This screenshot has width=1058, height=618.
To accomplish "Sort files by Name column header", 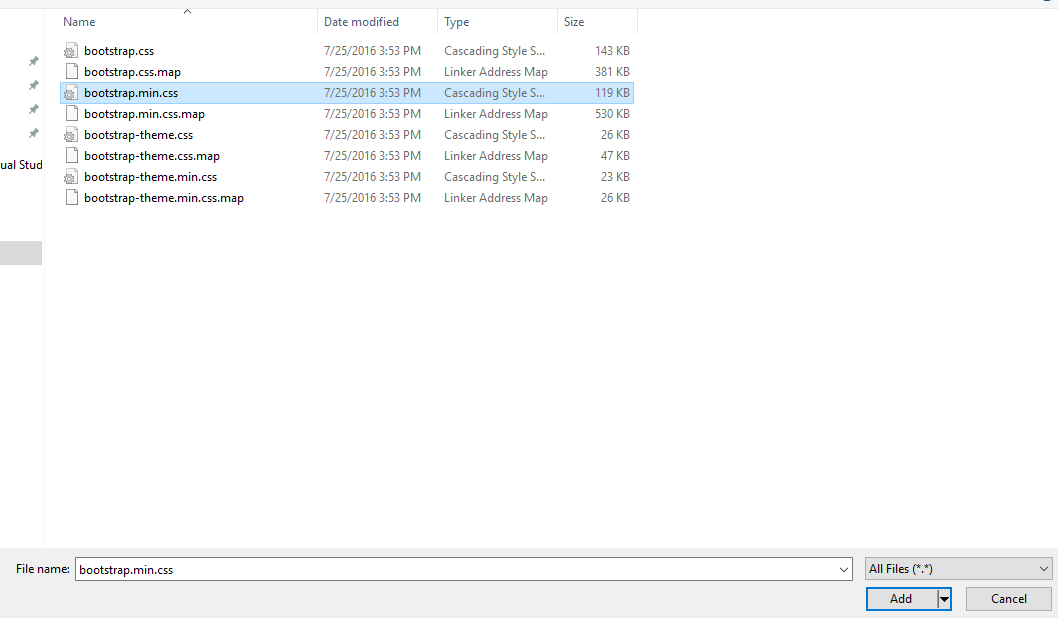I will pos(80,22).
